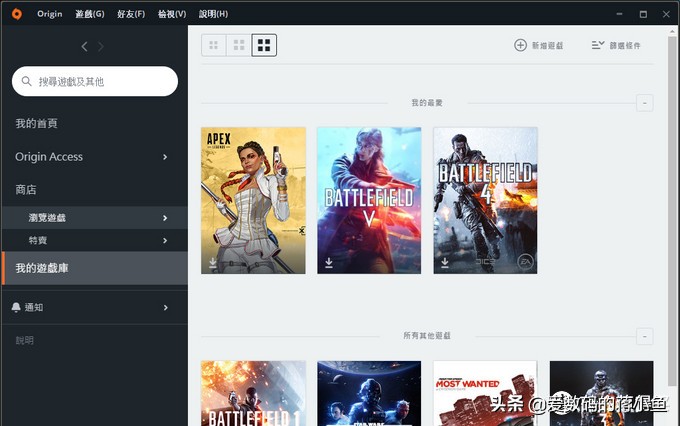Open the 說明(H) menu
This screenshot has height=426, width=680.
pos(213,14)
